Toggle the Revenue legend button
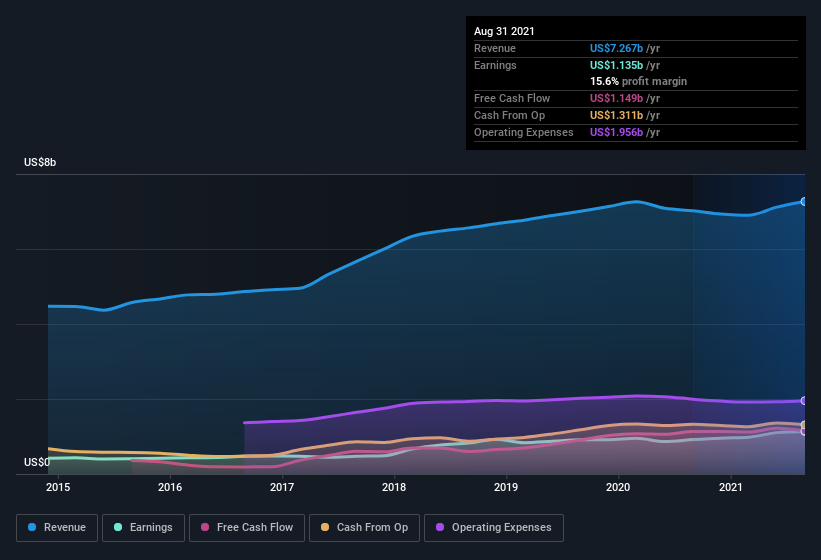The width and height of the screenshot is (821, 560). 57,528
